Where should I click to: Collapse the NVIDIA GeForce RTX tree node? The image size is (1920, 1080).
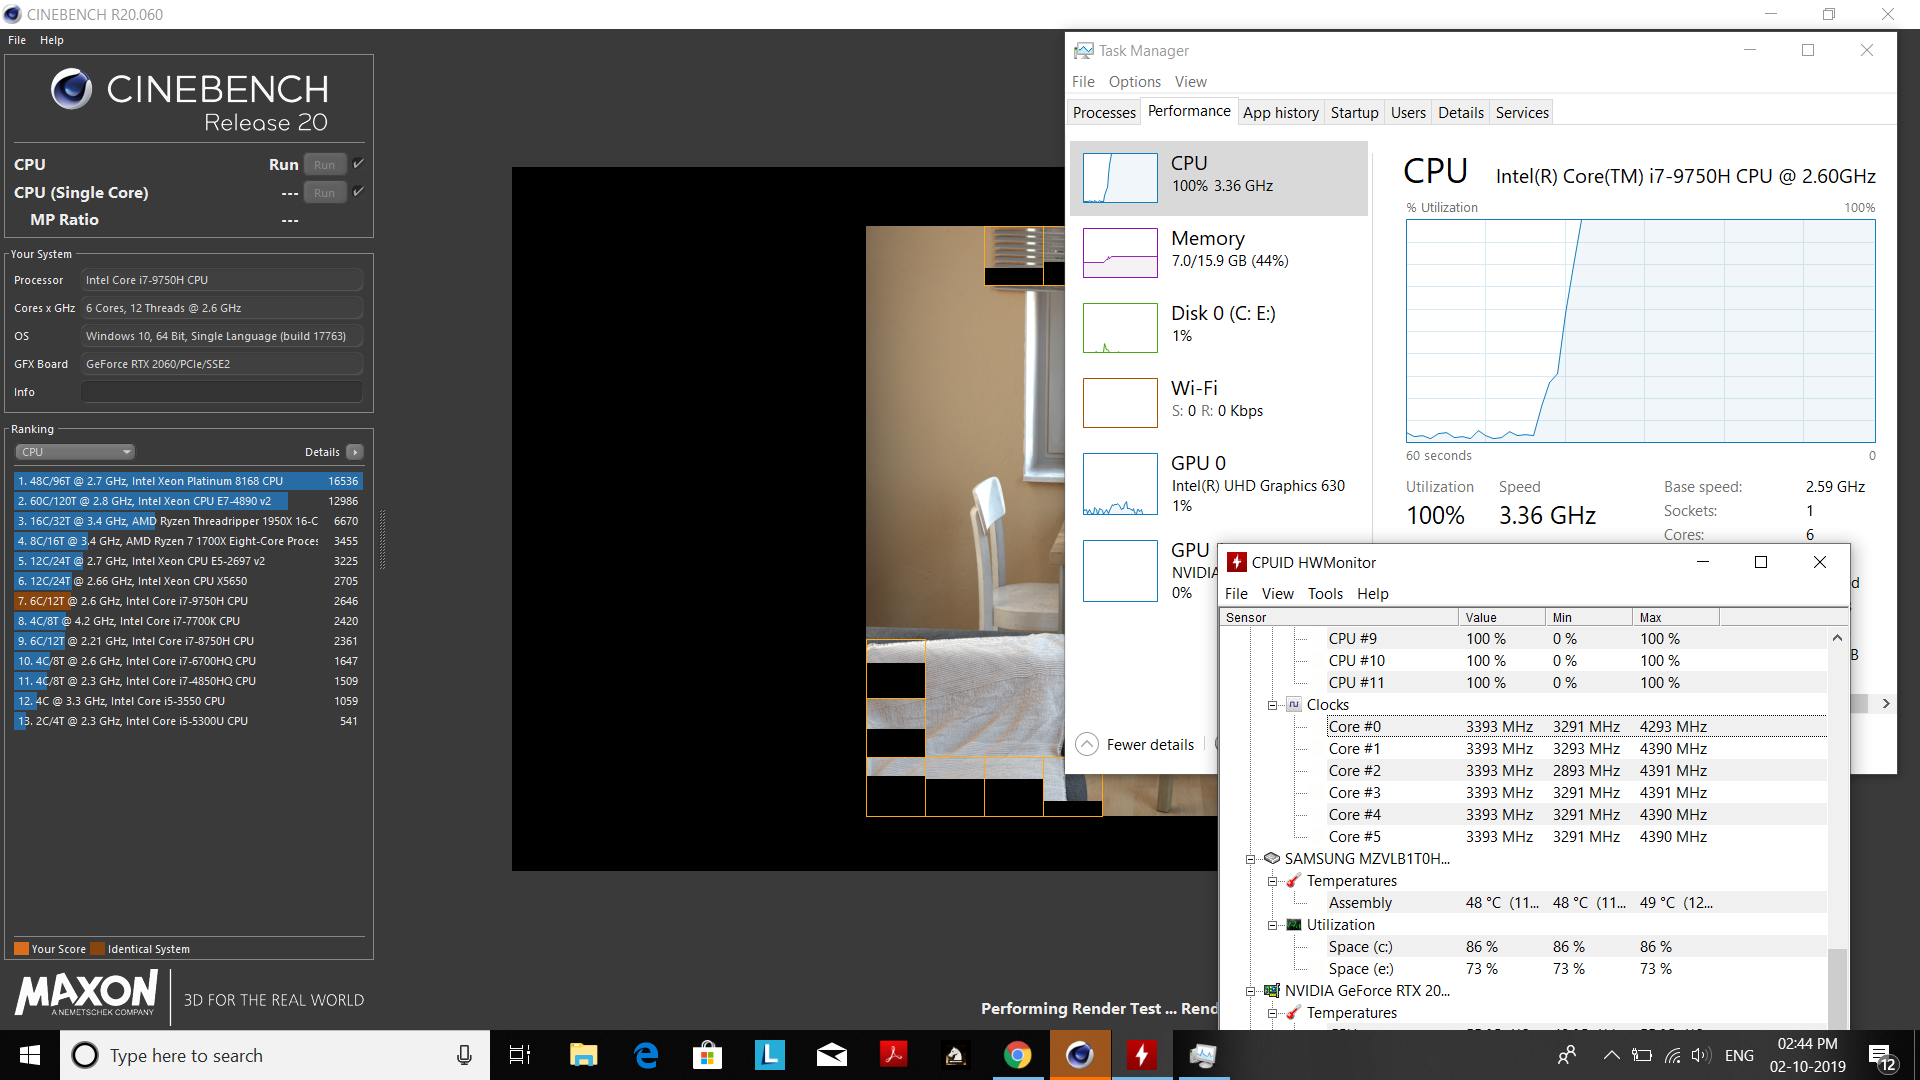pyautogui.click(x=1250, y=991)
